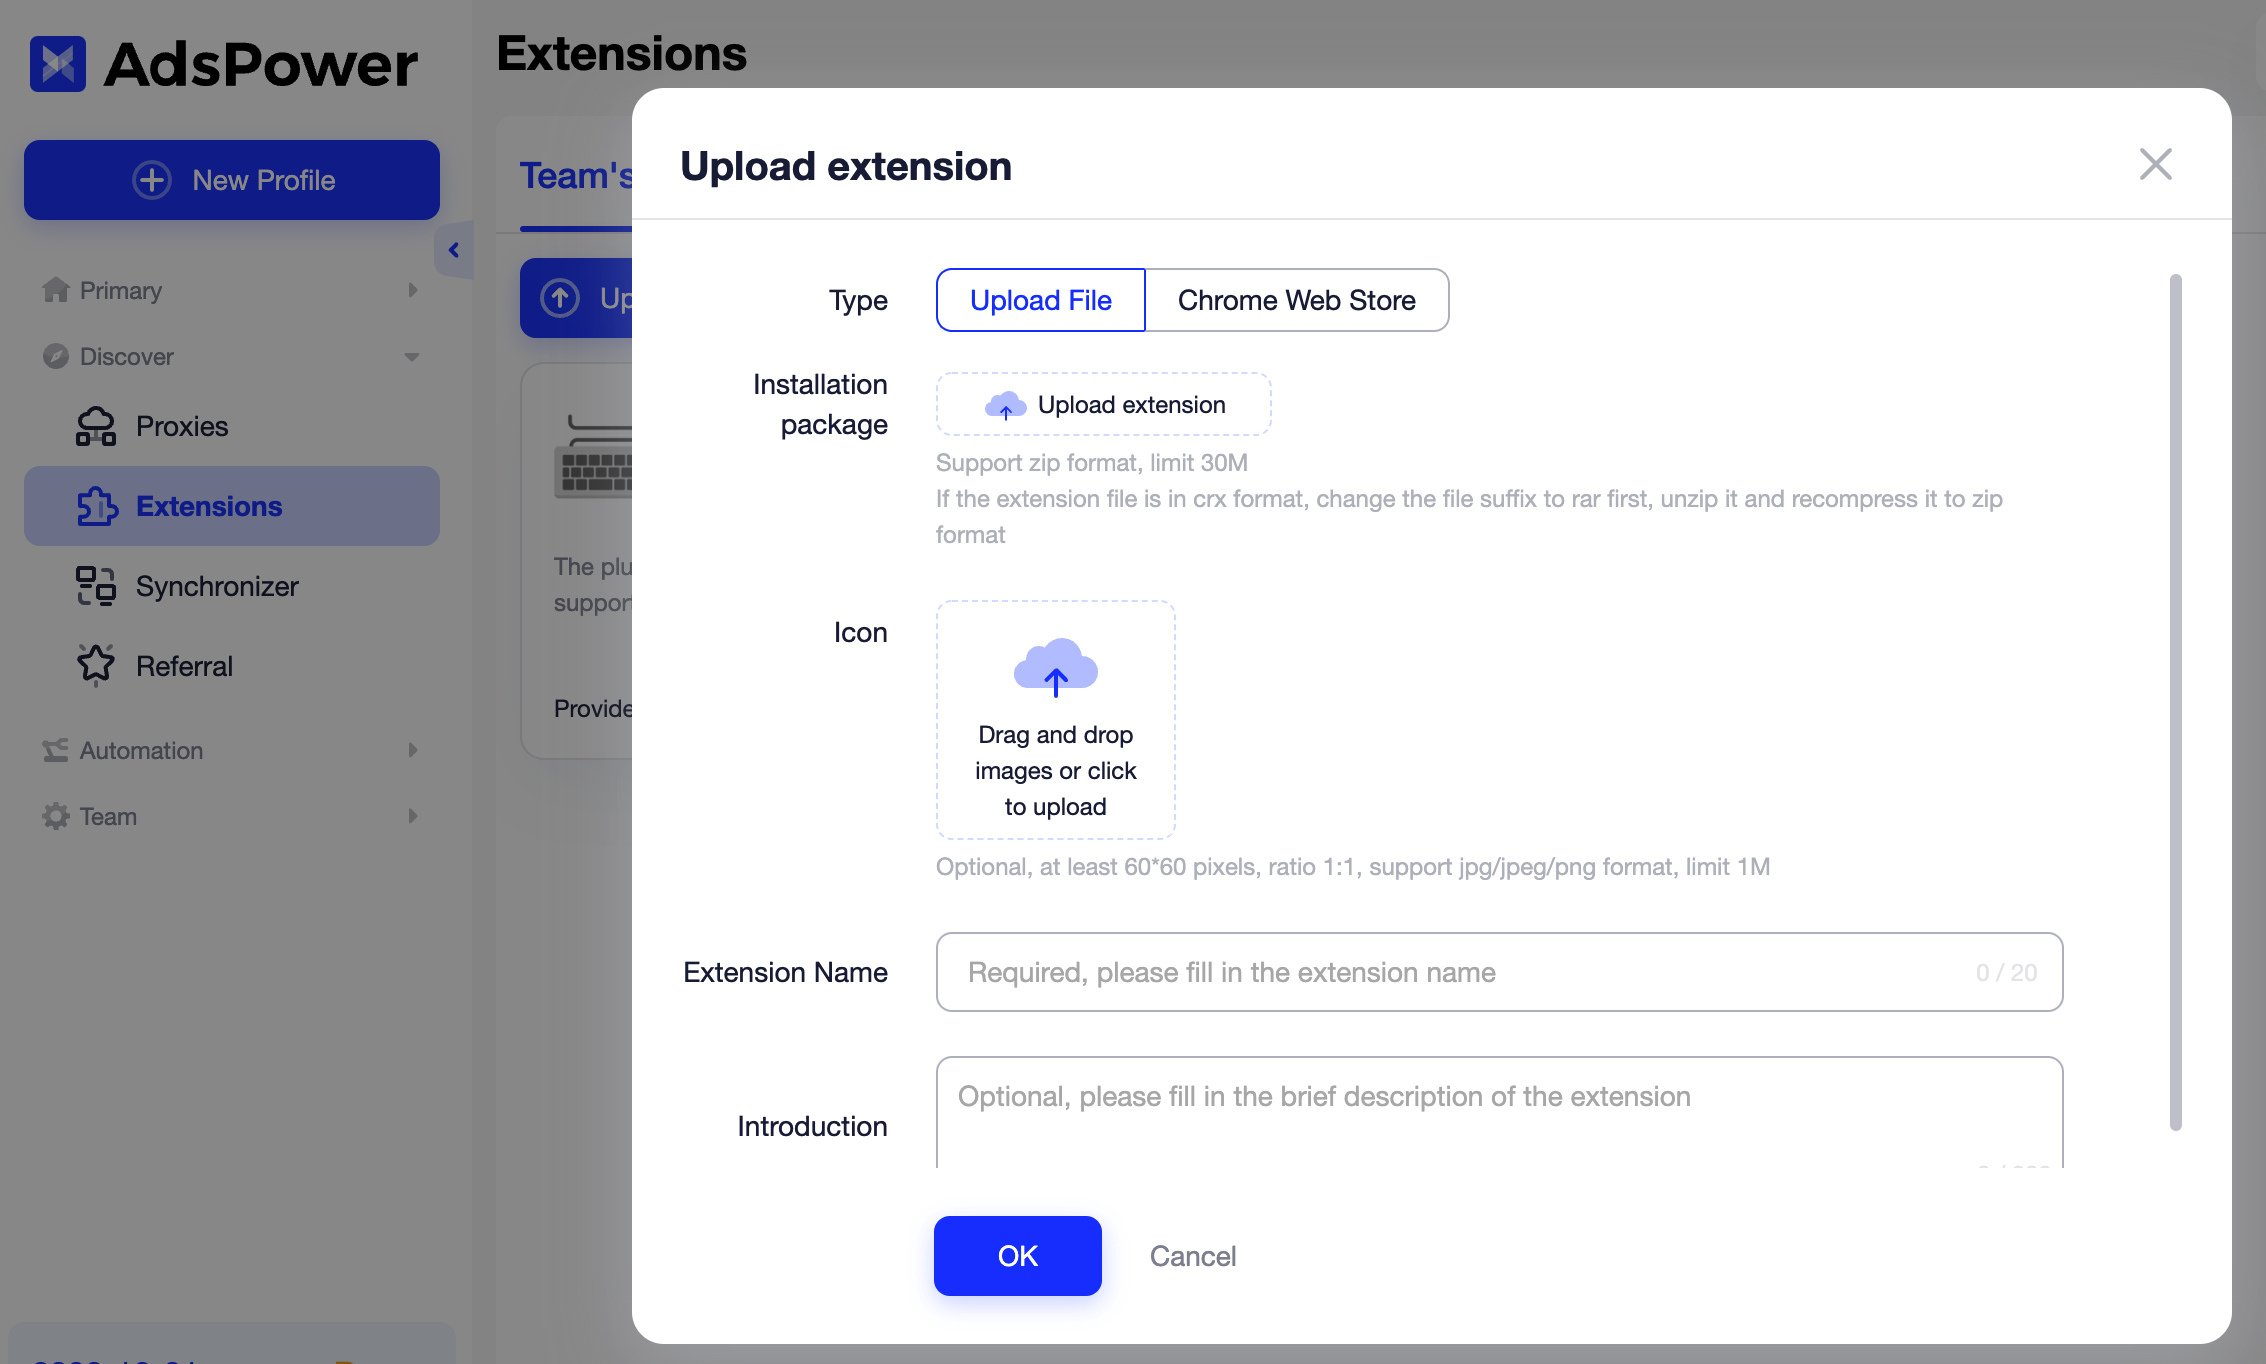
Task: Confirm upload by clicking OK
Action: tap(1017, 1256)
